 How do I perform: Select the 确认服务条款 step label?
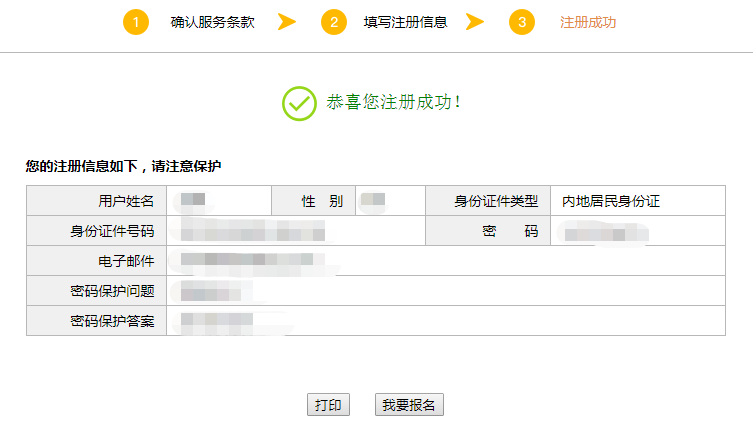212,22
